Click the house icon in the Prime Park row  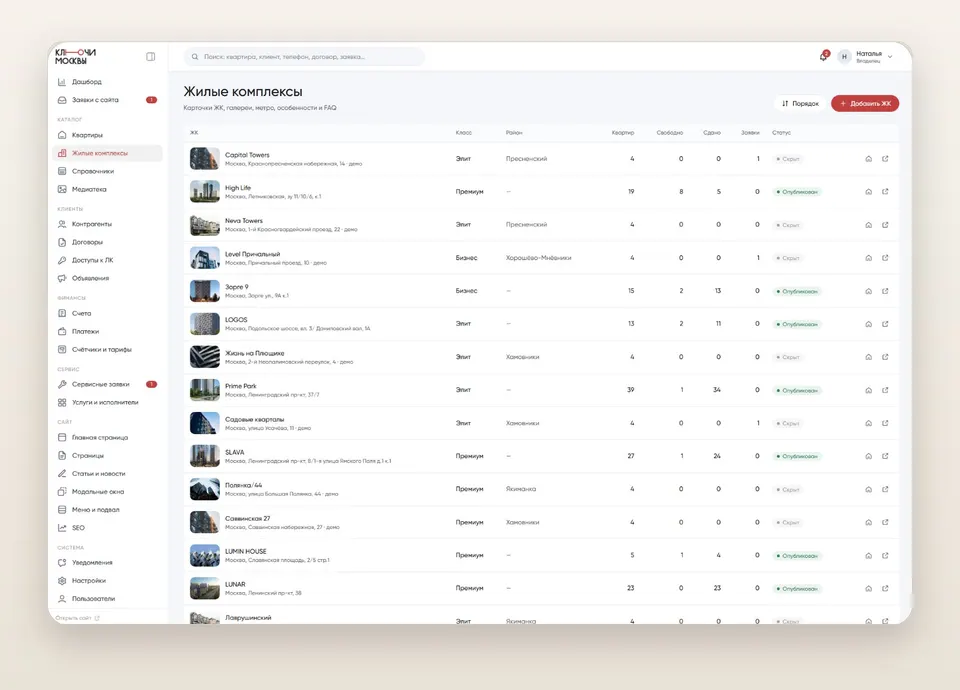coord(868,391)
